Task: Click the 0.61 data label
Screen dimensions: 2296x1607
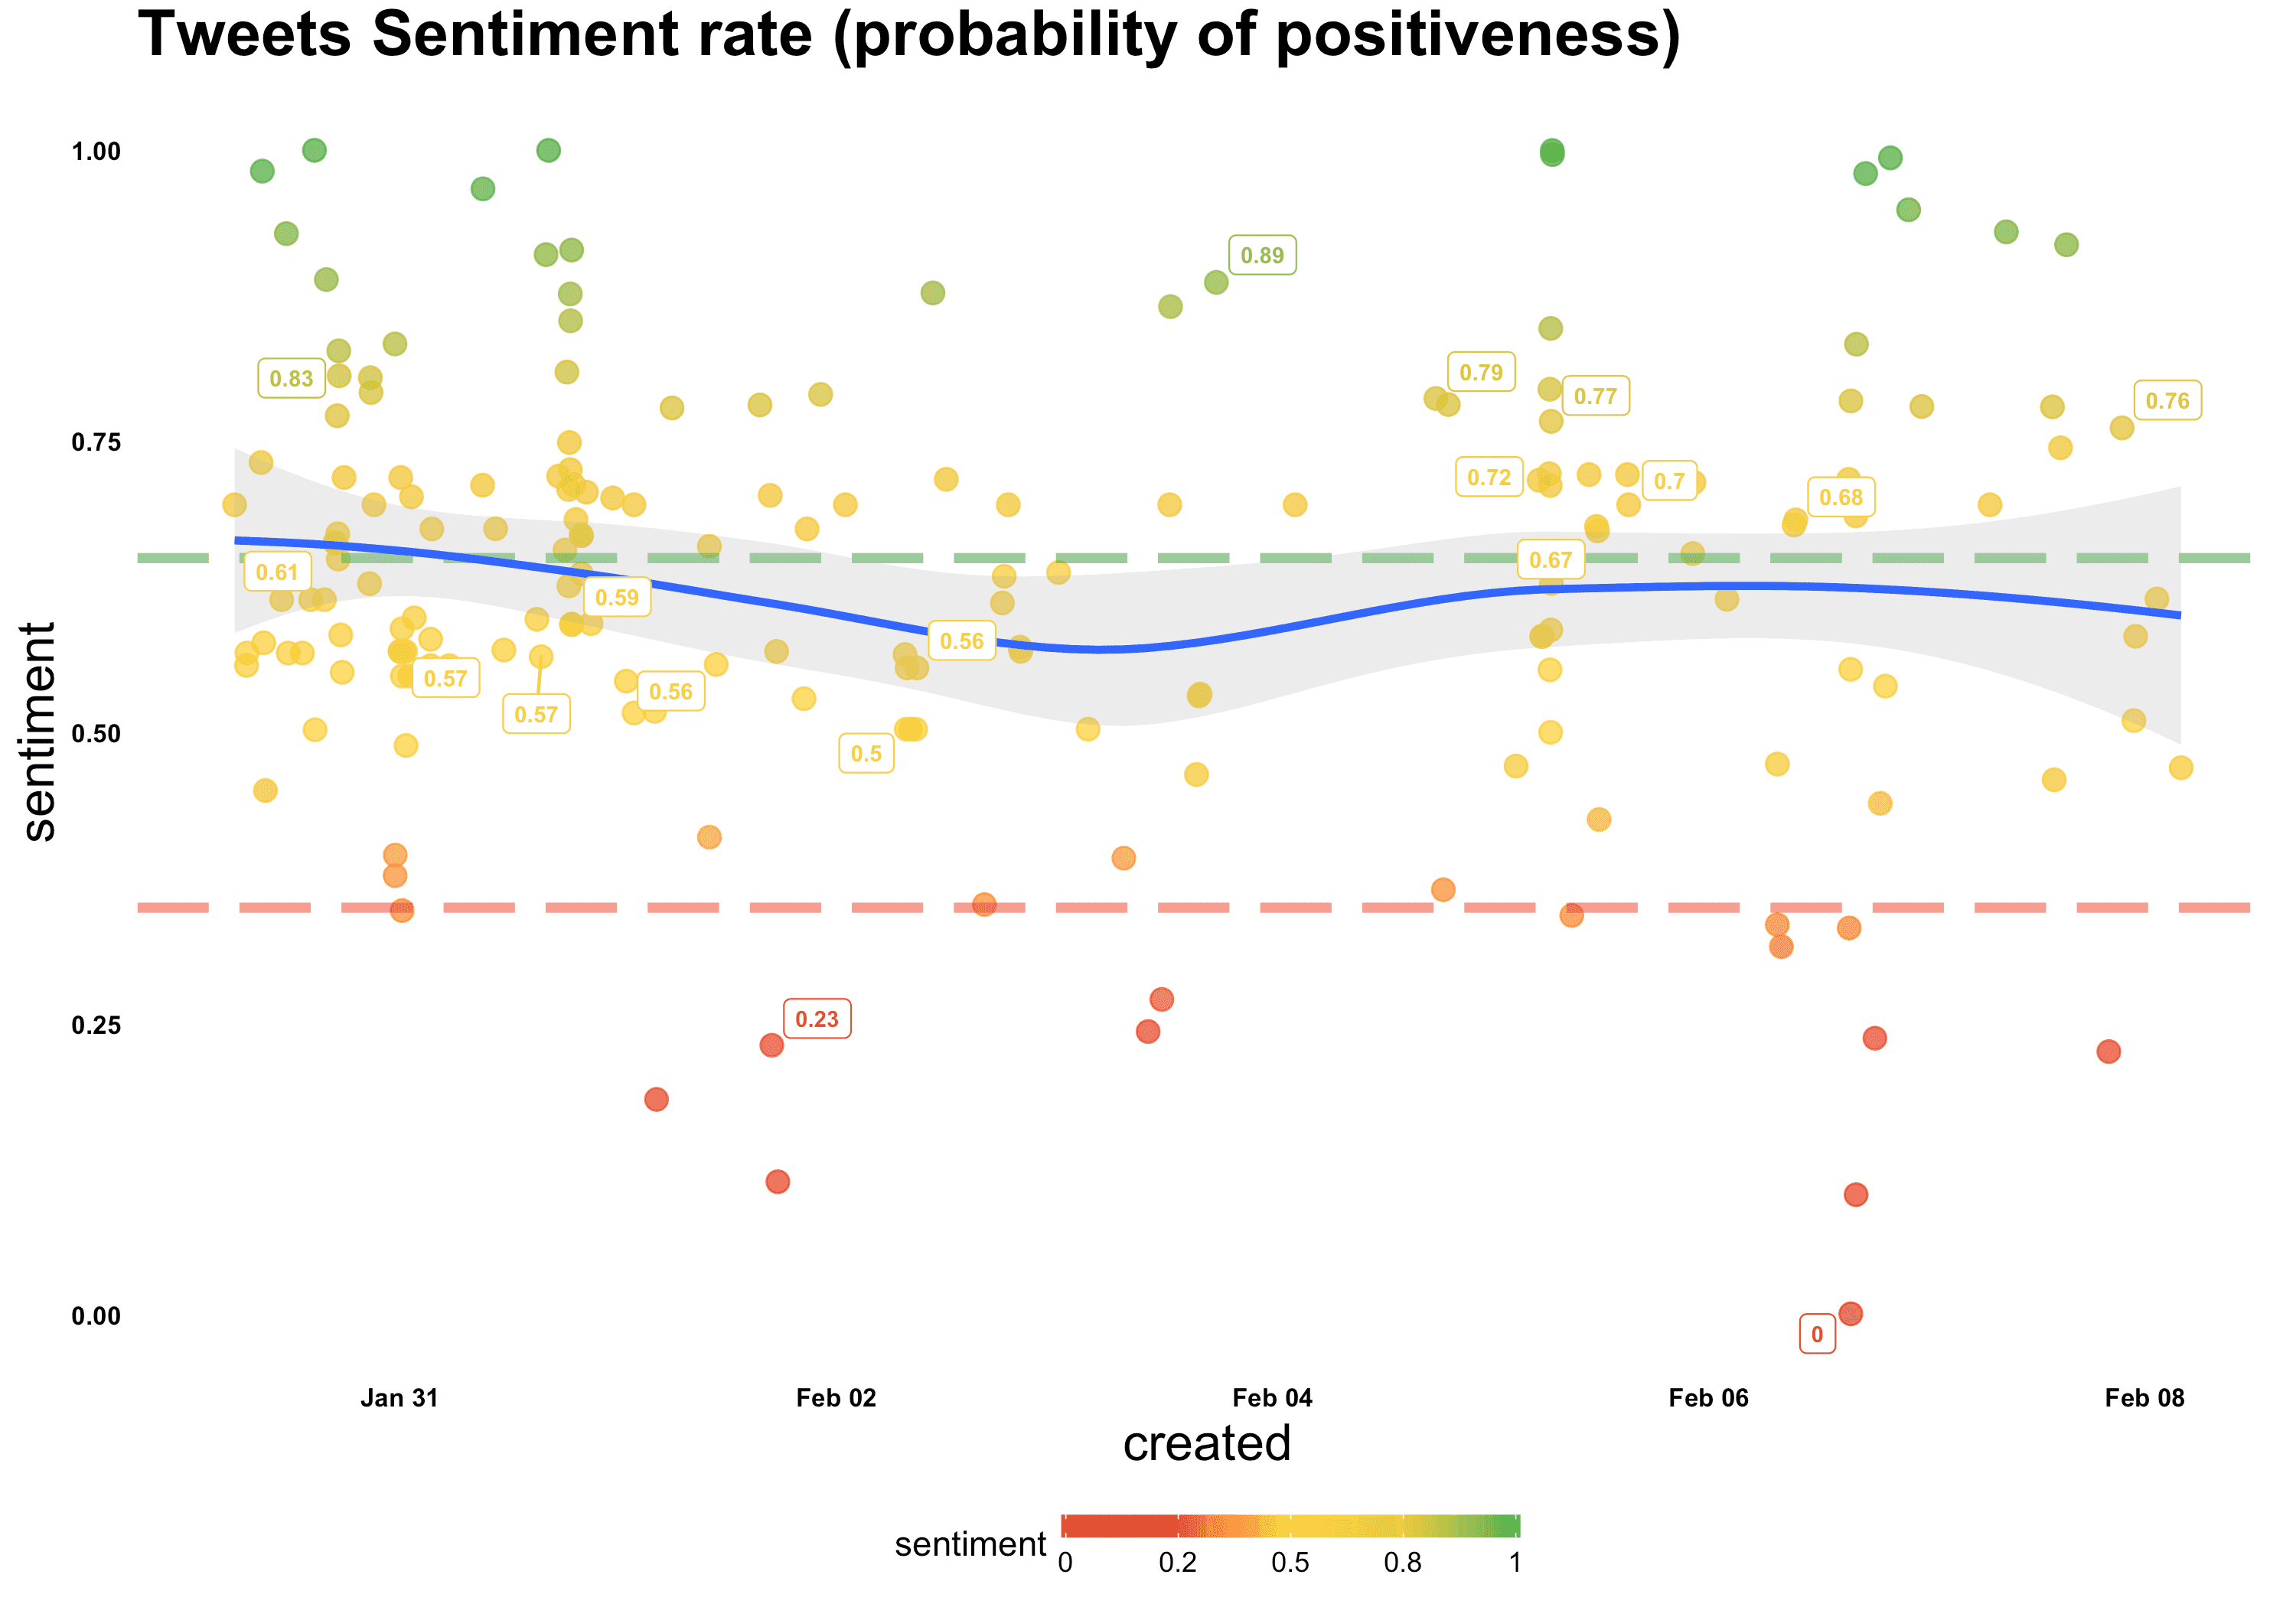Action: pyautogui.click(x=277, y=572)
